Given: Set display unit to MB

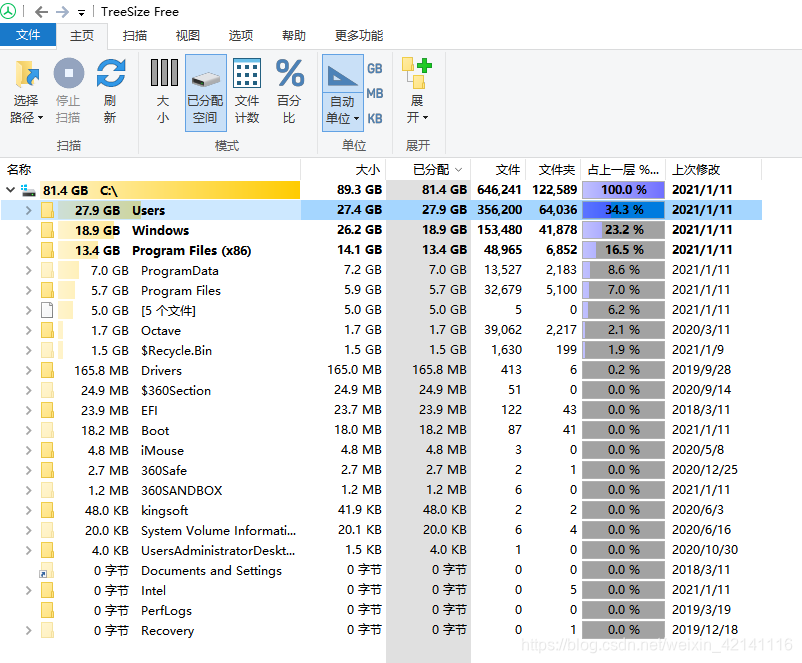Looking at the screenshot, I should click(x=374, y=93).
